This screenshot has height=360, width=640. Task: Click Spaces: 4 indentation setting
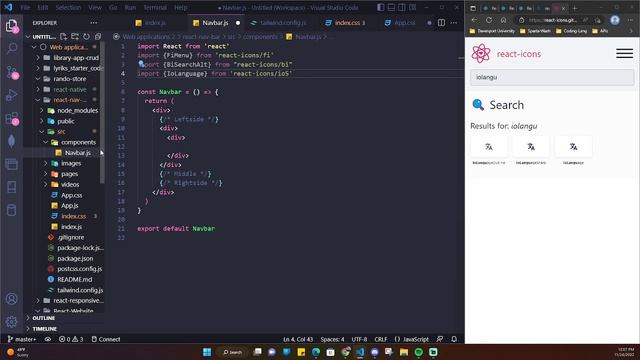332,339
